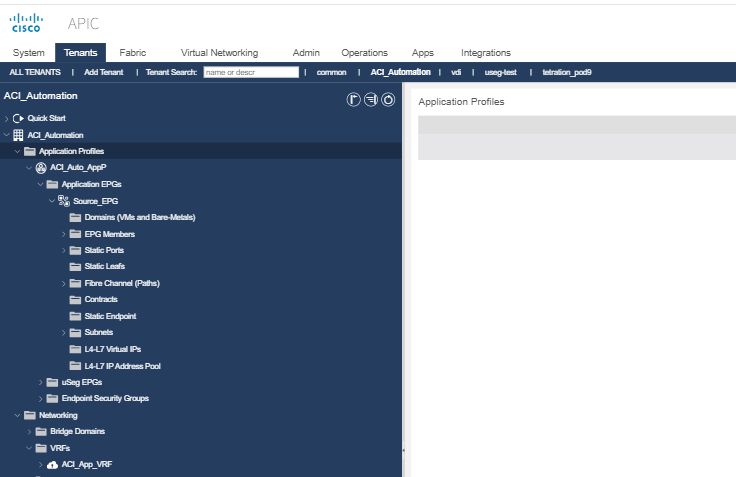Click the Quick Start arrow icon
The image size is (736, 477).
click(x=18, y=118)
